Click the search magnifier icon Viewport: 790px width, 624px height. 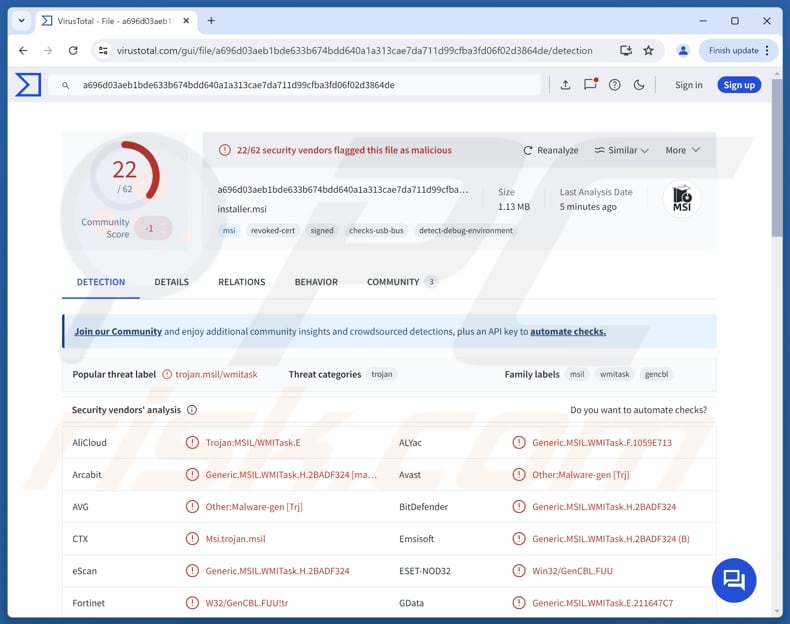pos(66,85)
